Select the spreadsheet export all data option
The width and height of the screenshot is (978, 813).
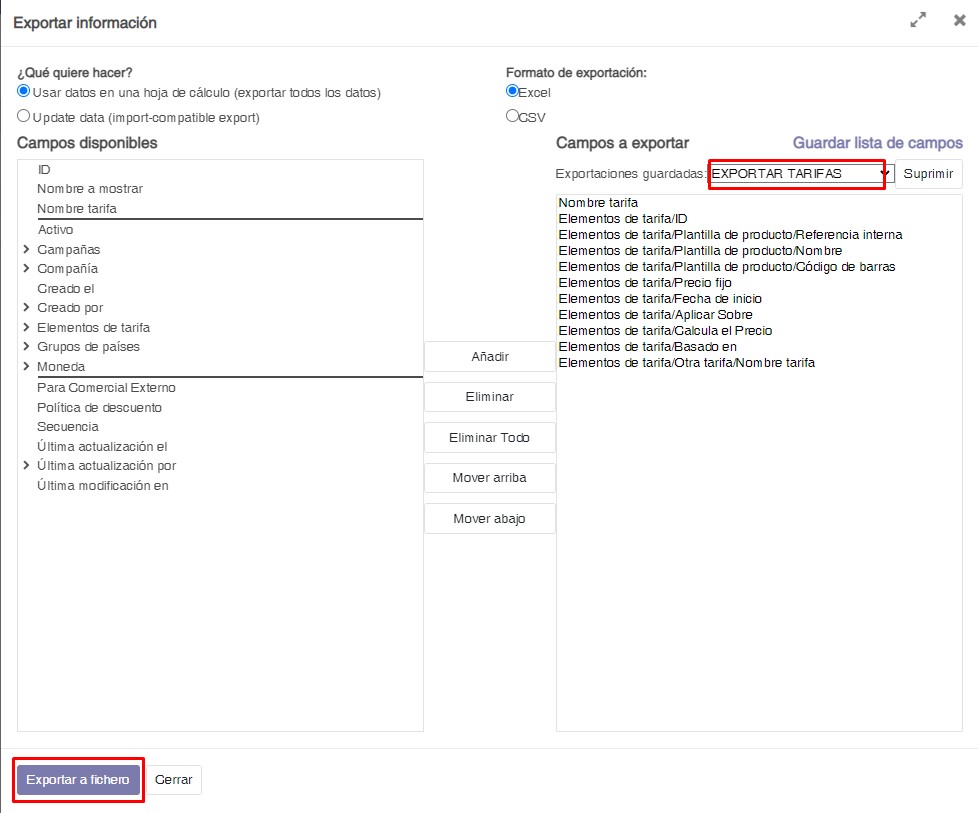point(24,91)
